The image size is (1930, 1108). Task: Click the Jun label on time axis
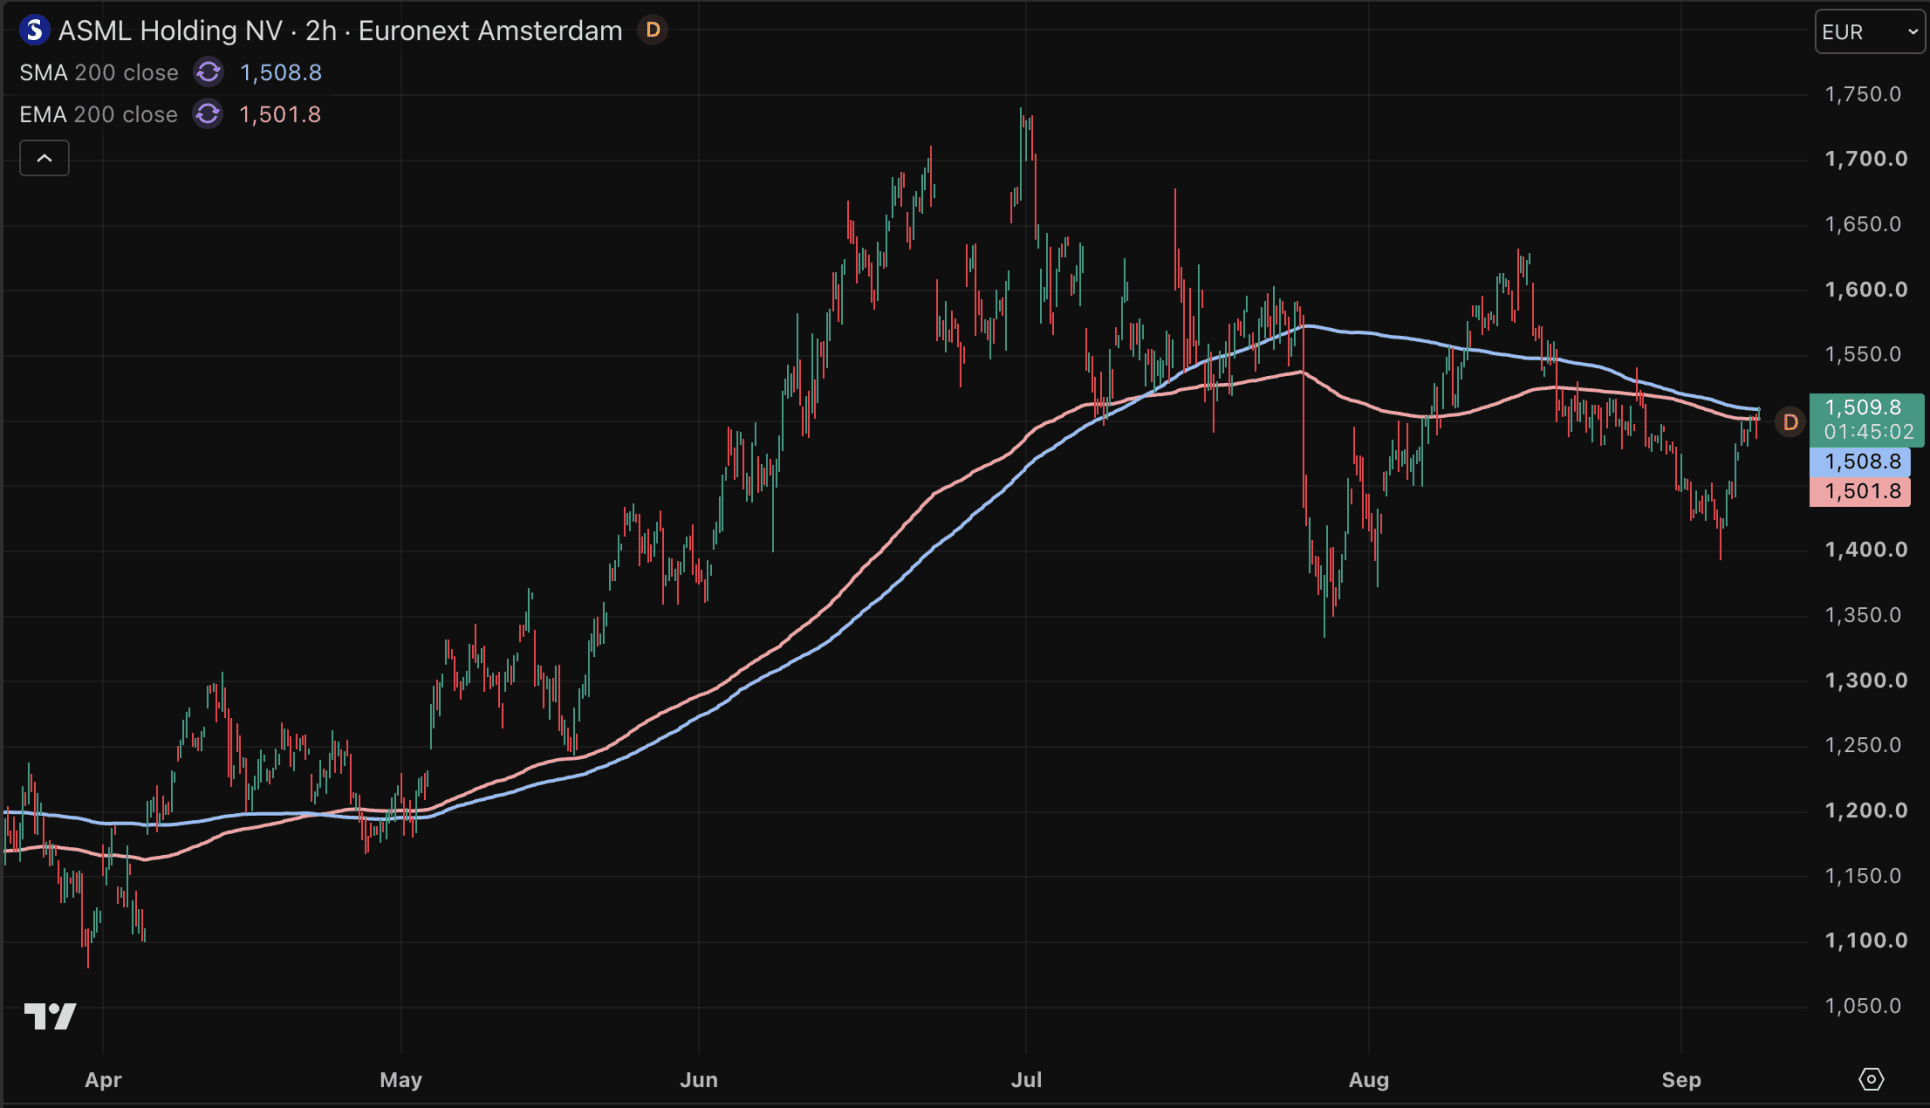699,1080
